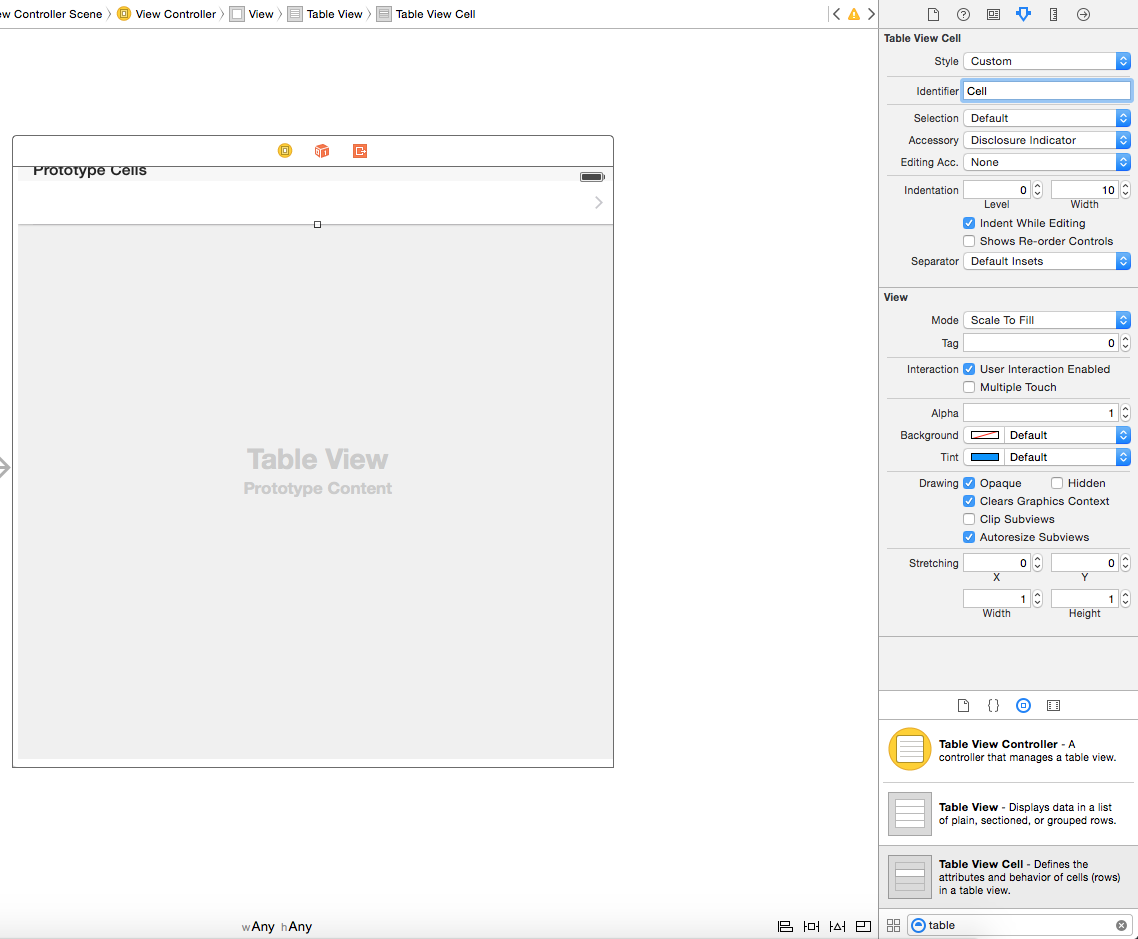Screen dimensions: 1138x939
Task: Check the Hidden checkbox
Action: pos(1057,483)
